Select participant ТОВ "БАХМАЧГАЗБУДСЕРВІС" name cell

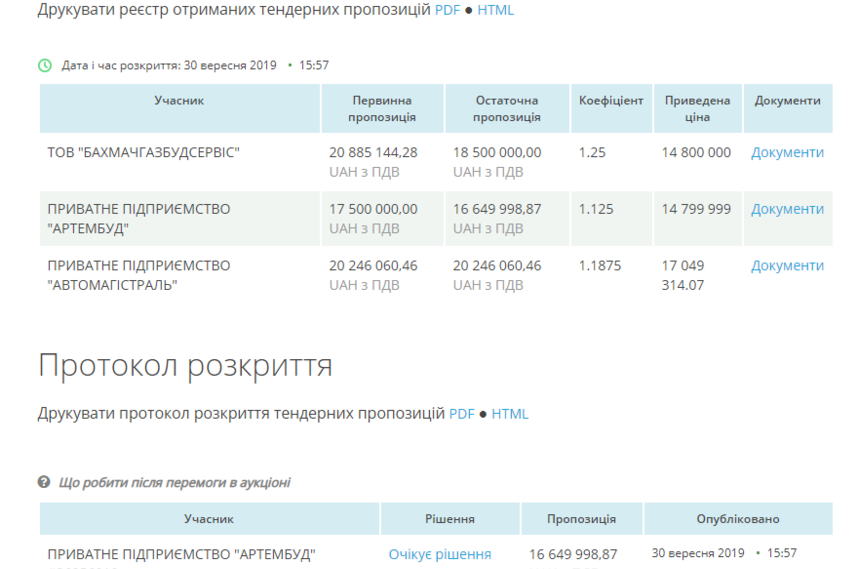pos(144,153)
